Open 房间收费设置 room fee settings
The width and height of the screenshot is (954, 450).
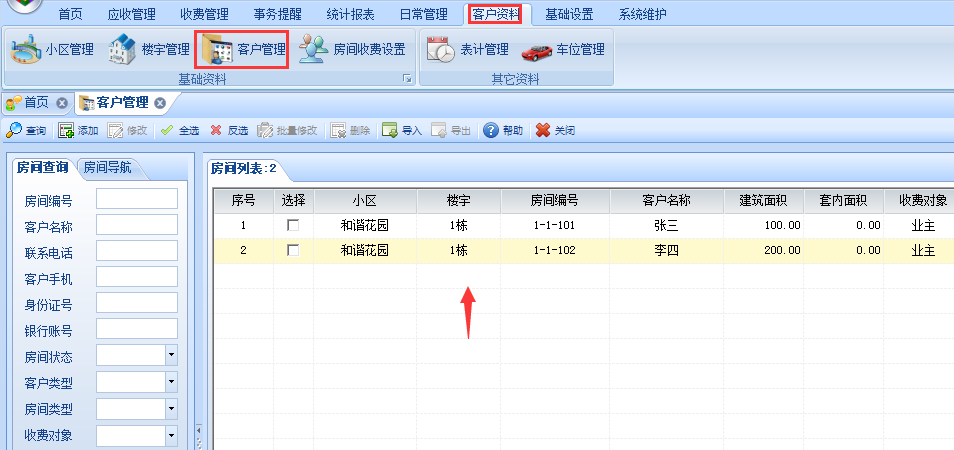click(352, 49)
